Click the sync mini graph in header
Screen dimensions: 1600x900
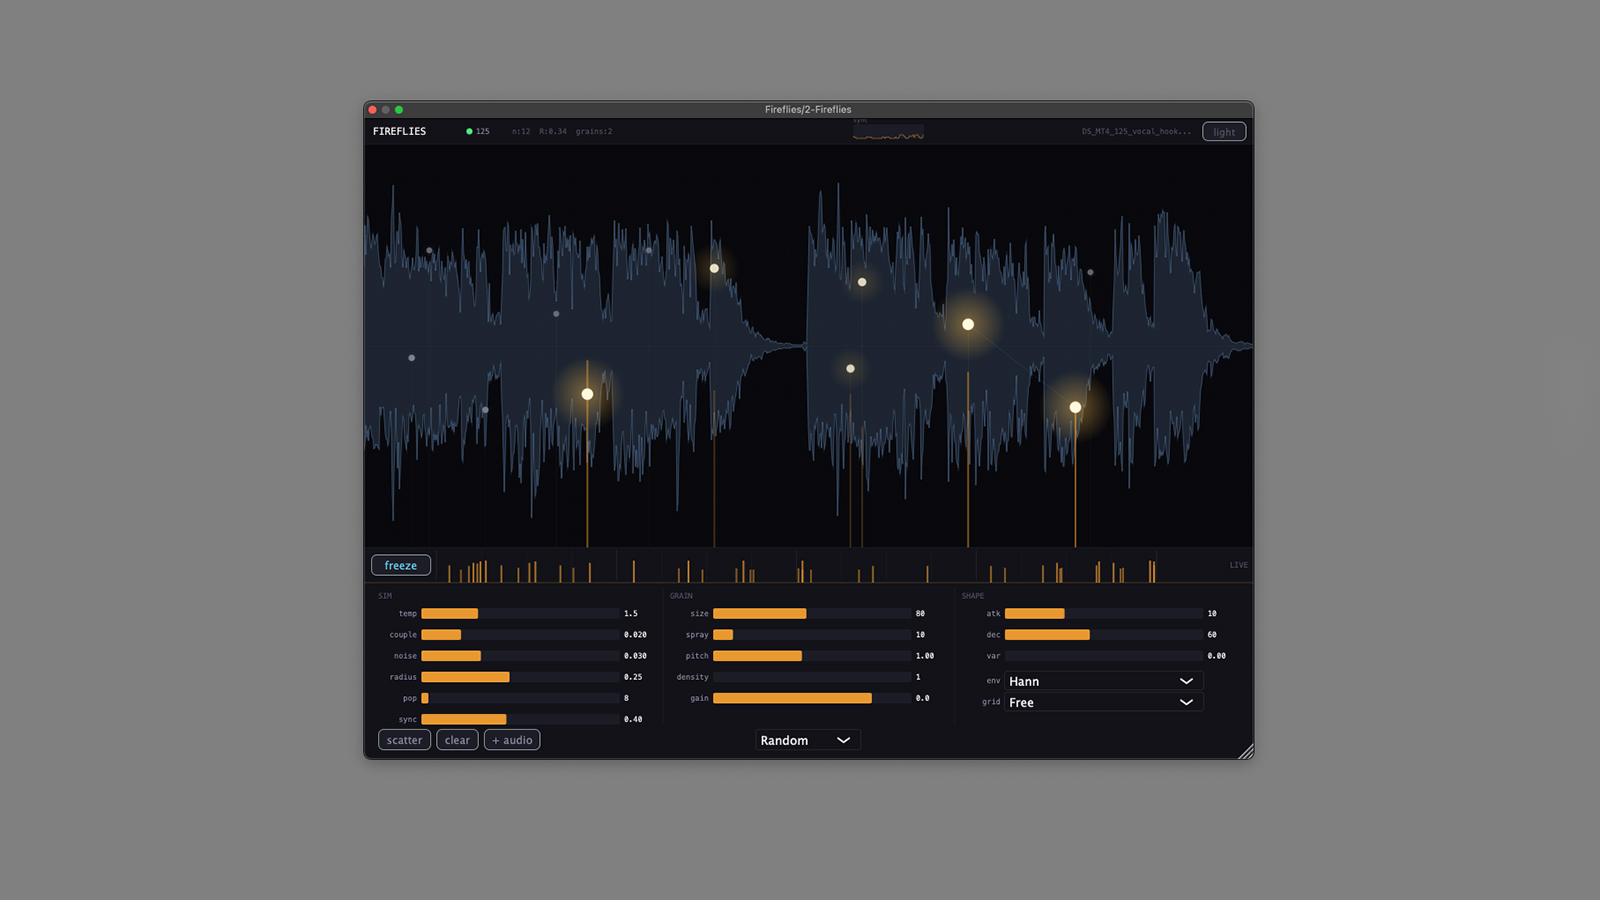pyautogui.click(x=888, y=132)
